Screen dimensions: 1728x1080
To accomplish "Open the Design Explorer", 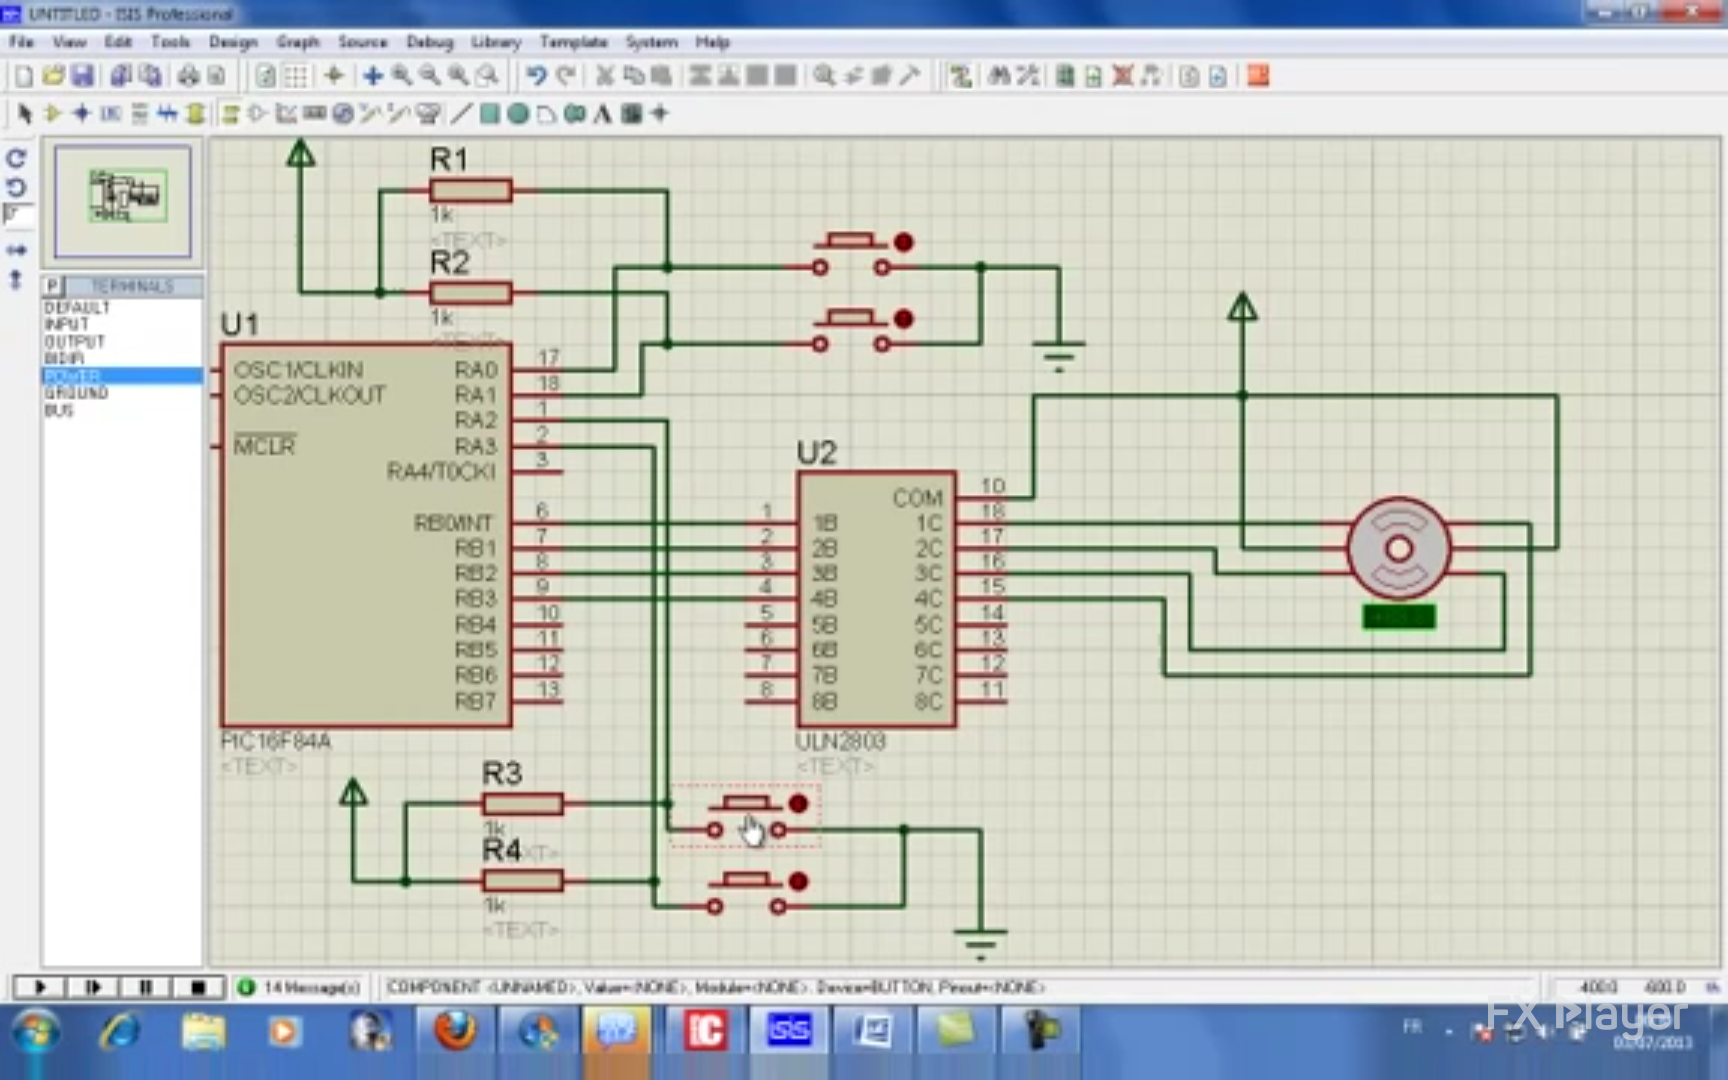I will pyautogui.click(x=1065, y=76).
